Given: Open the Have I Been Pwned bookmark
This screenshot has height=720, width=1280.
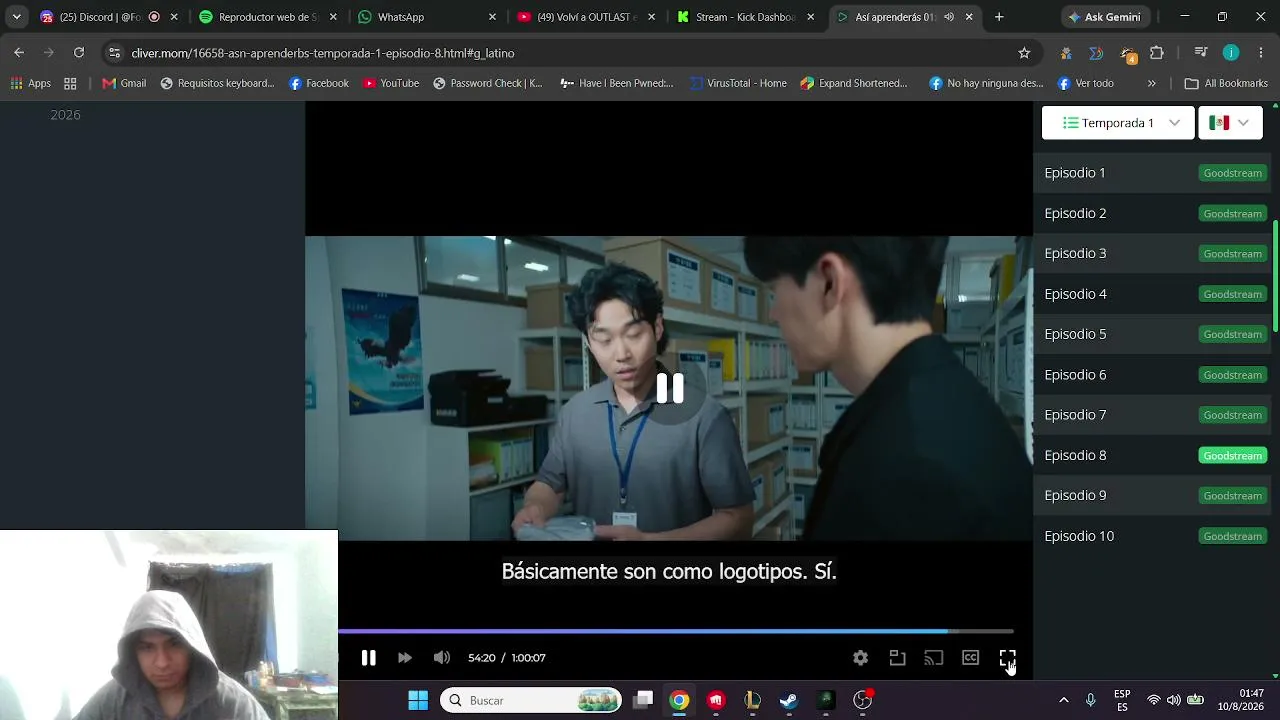Looking at the screenshot, I should (x=617, y=83).
